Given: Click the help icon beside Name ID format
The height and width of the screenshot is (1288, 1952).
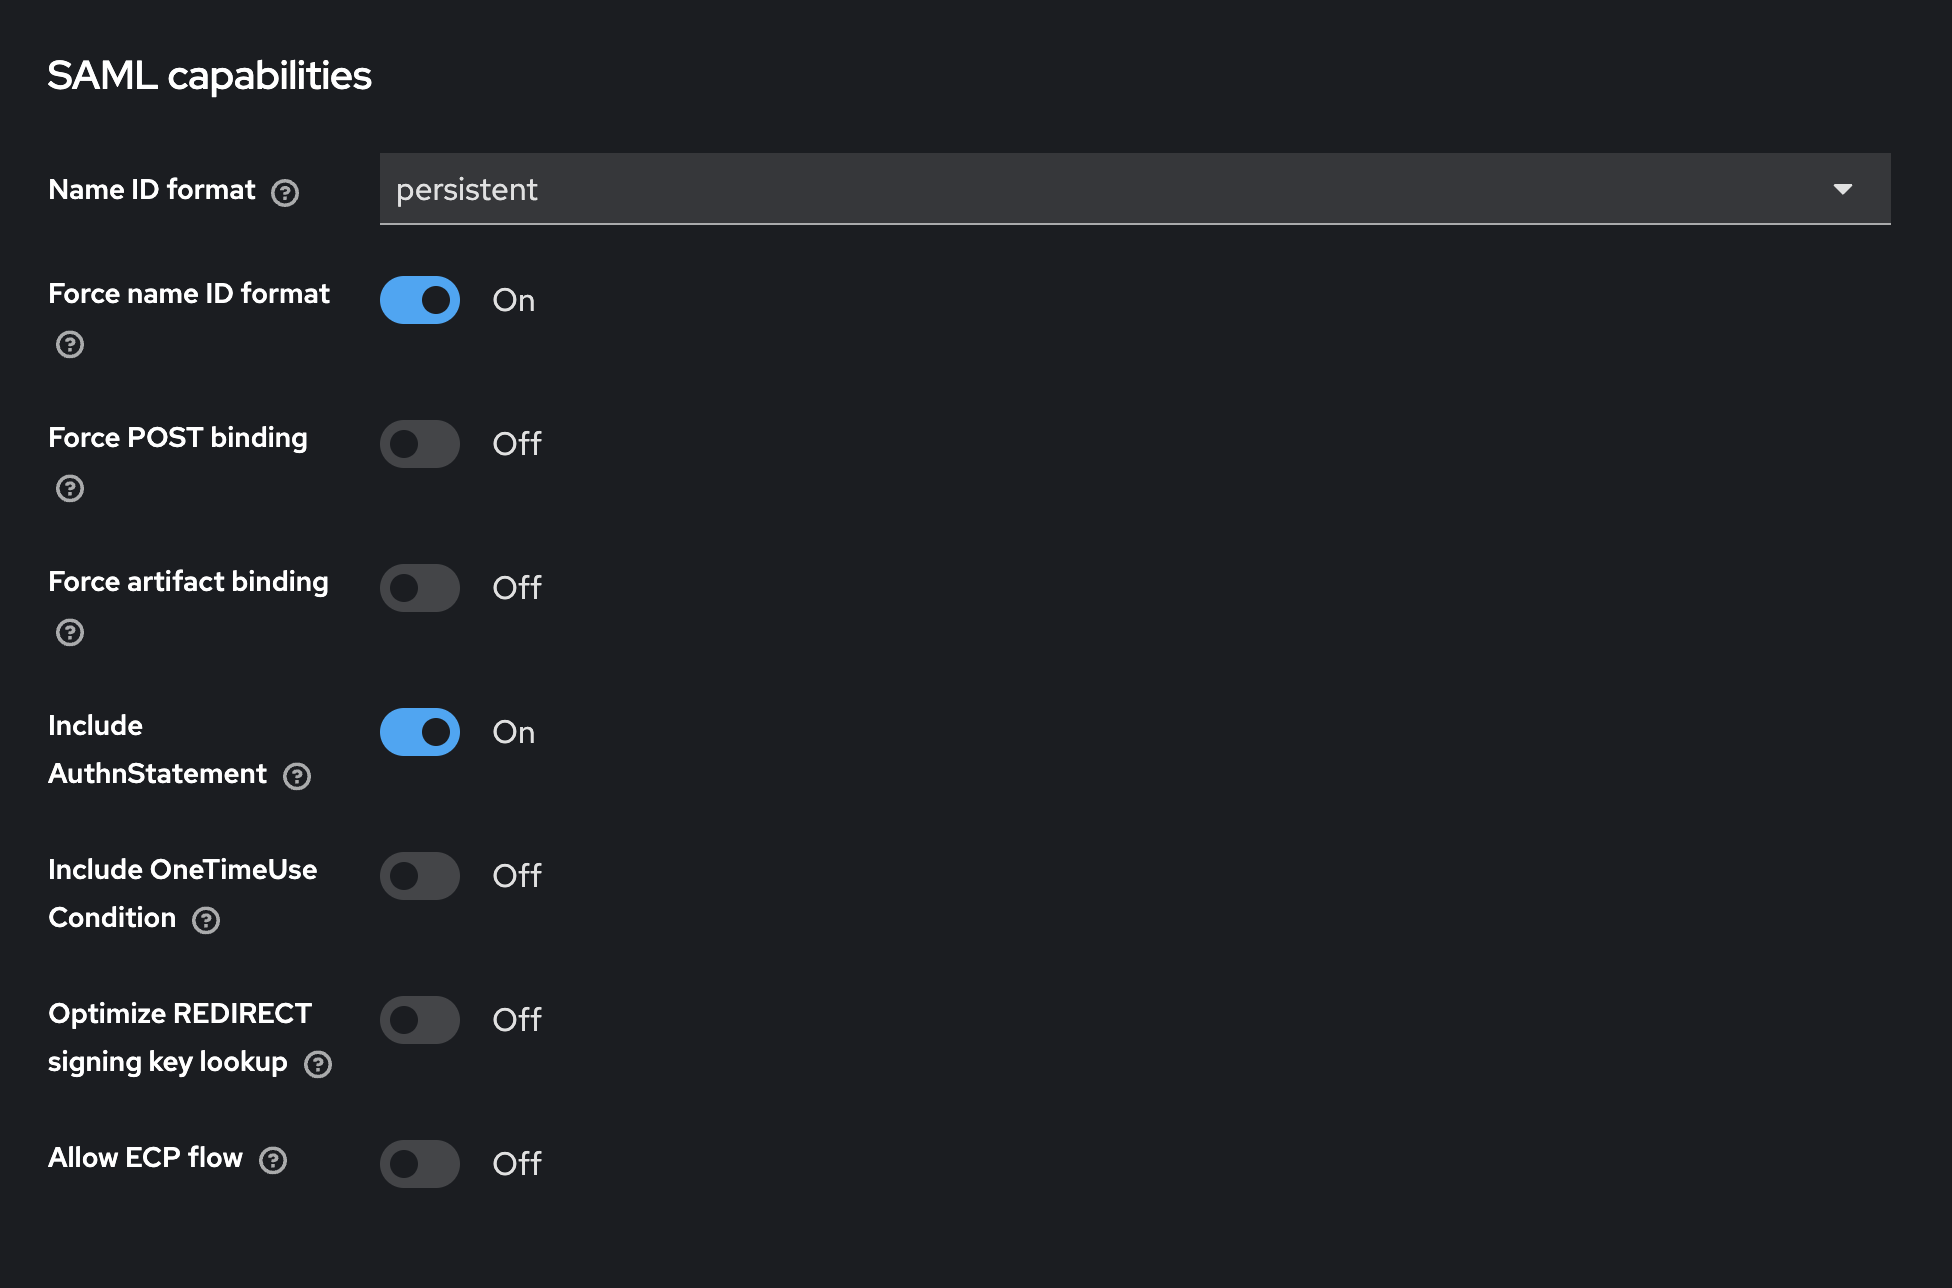Looking at the screenshot, I should 286,193.
